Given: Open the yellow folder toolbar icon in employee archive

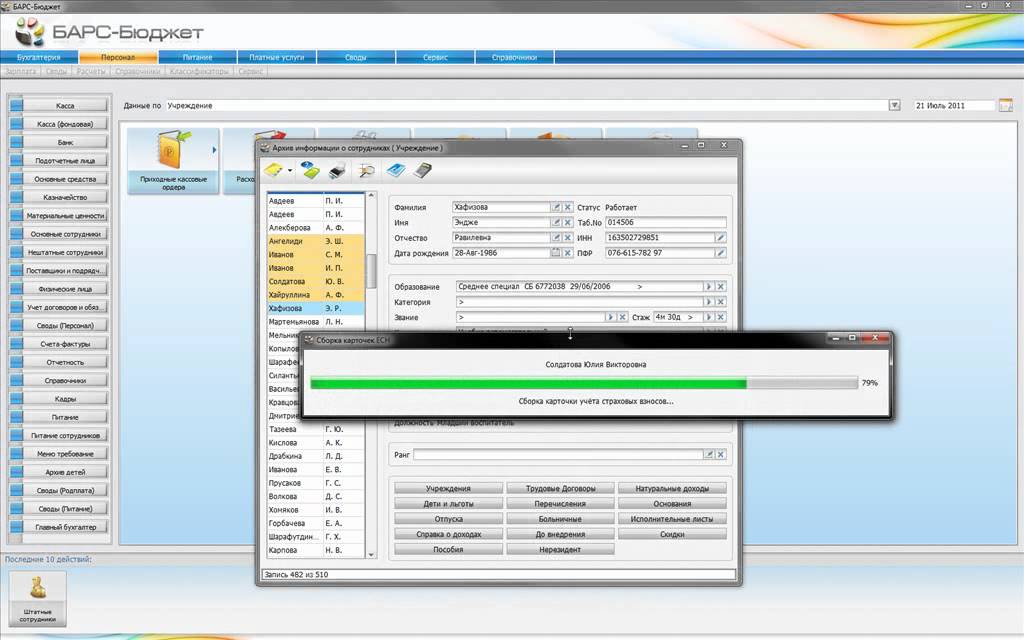Looking at the screenshot, I should tap(274, 171).
